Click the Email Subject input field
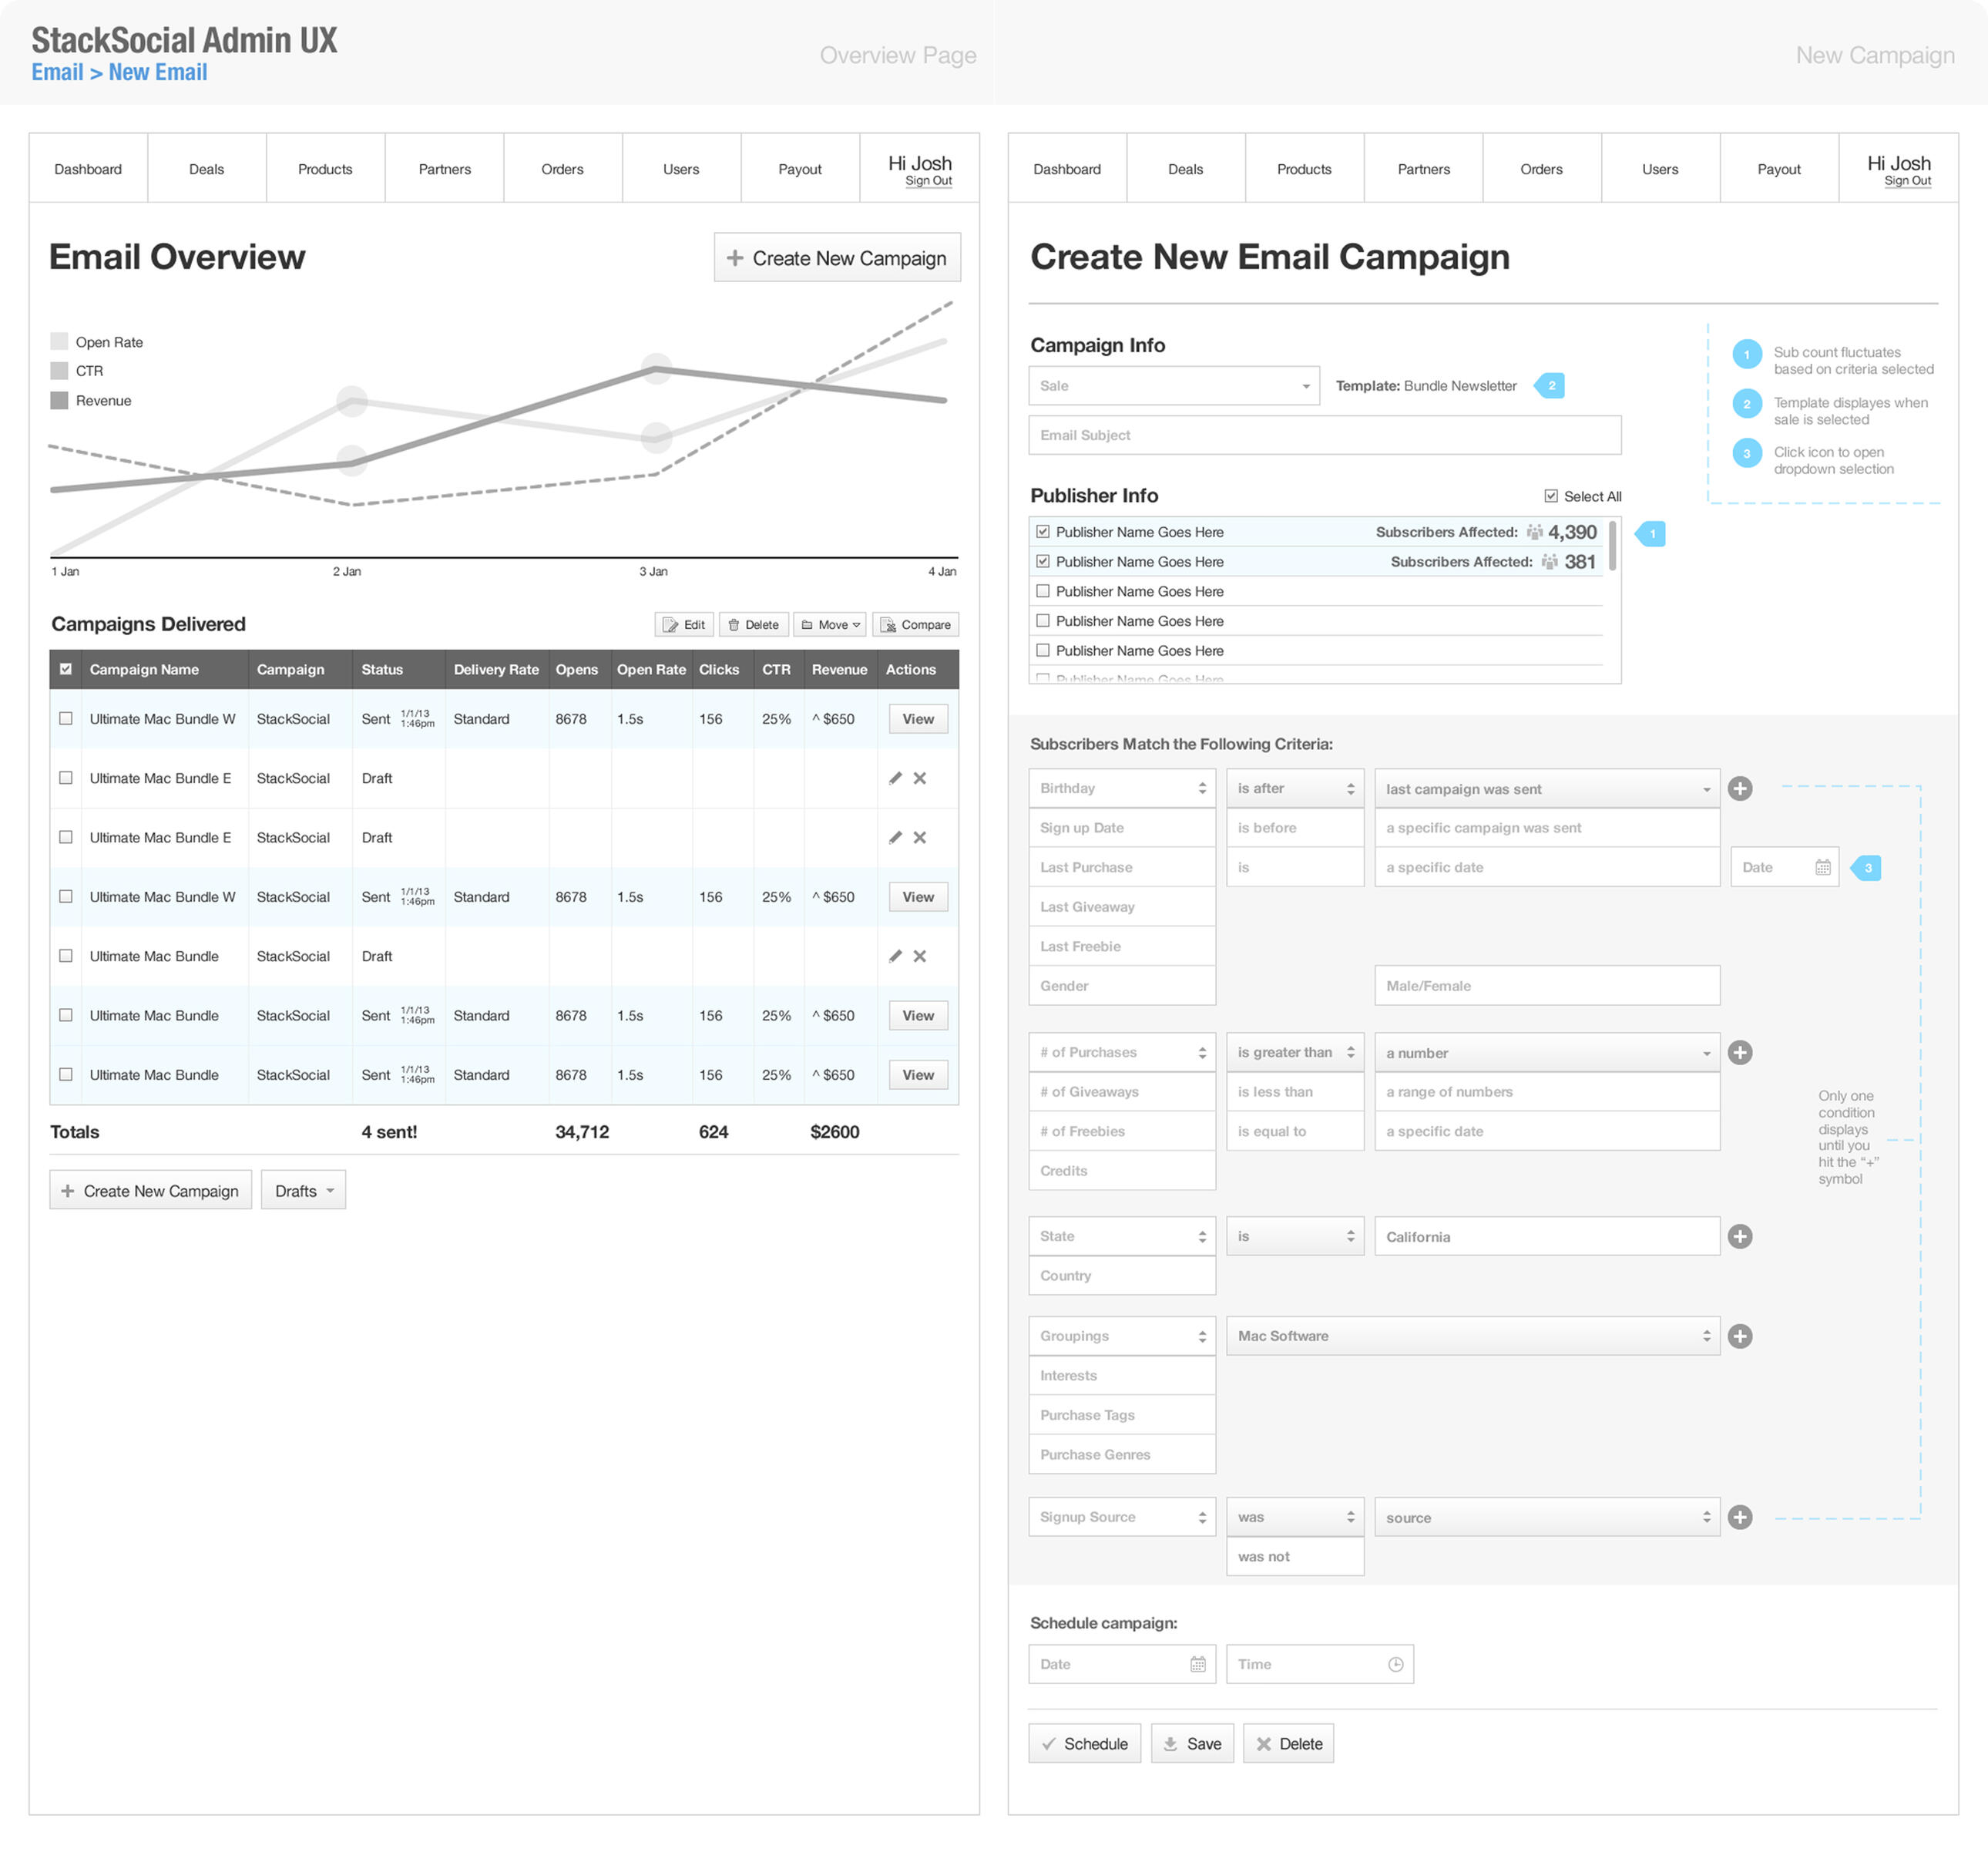This screenshot has height=1849, width=1988. click(x=1325, y=435)
